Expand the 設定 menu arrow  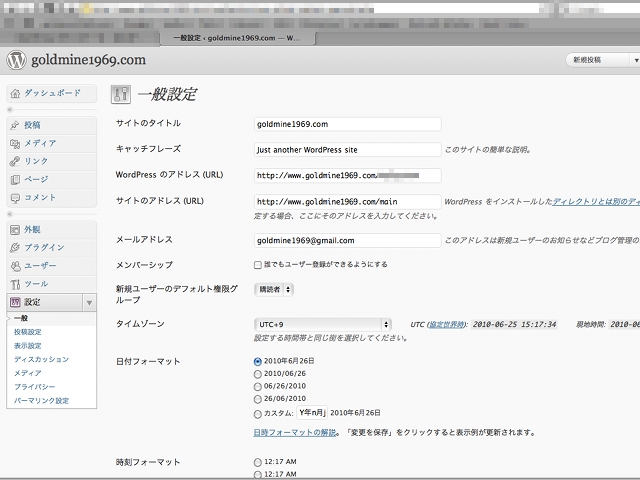(x=89, y=303)
